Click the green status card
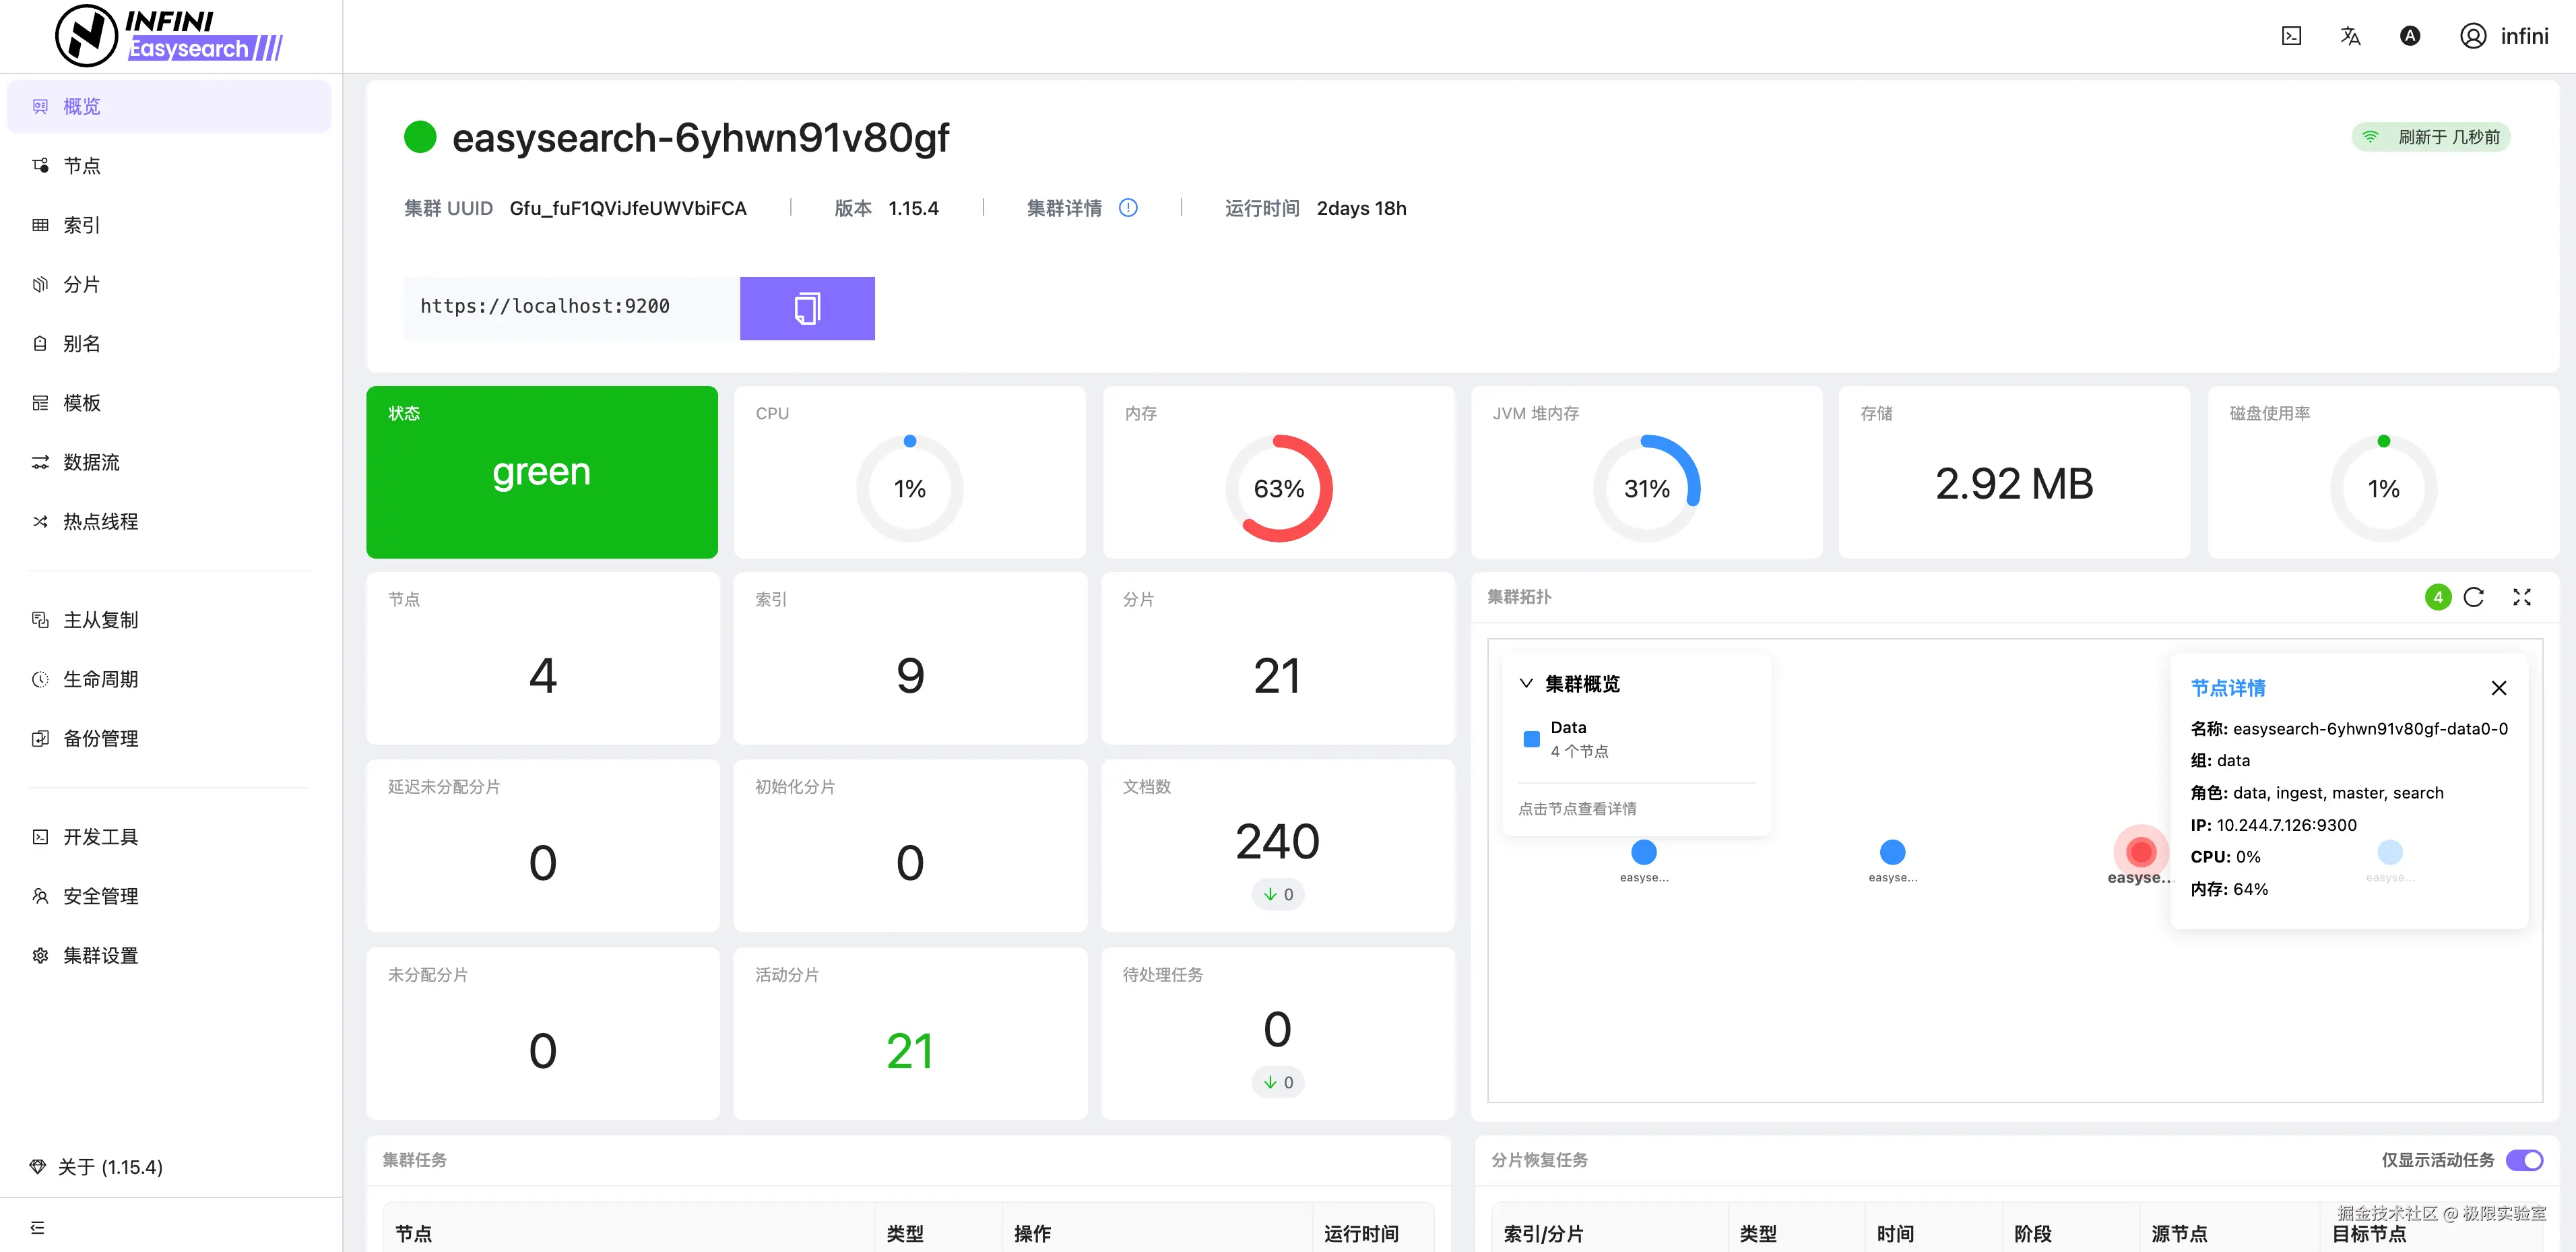 click(542, 472)
